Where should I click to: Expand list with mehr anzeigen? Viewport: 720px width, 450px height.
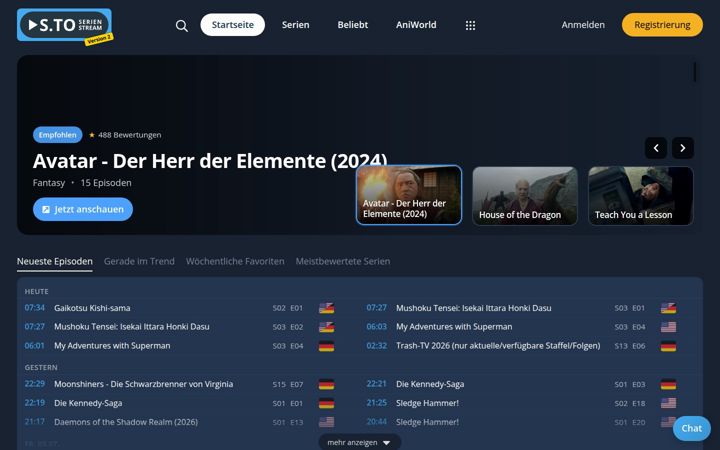360,443
